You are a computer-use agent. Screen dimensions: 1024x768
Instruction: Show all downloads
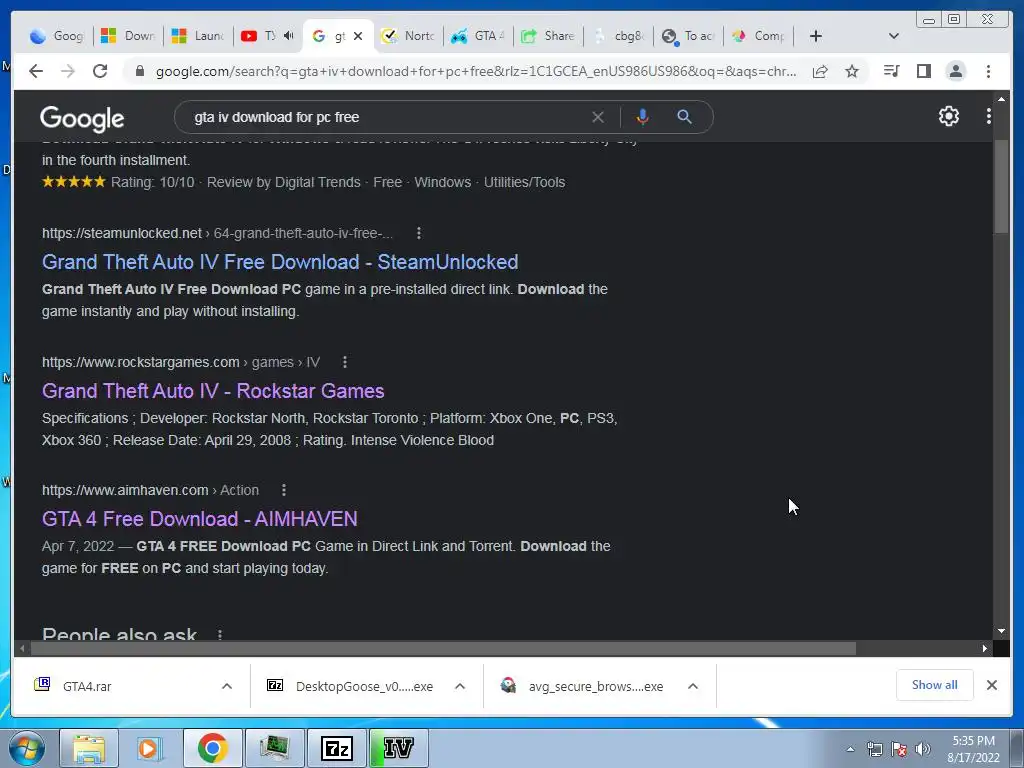point(935,685)
